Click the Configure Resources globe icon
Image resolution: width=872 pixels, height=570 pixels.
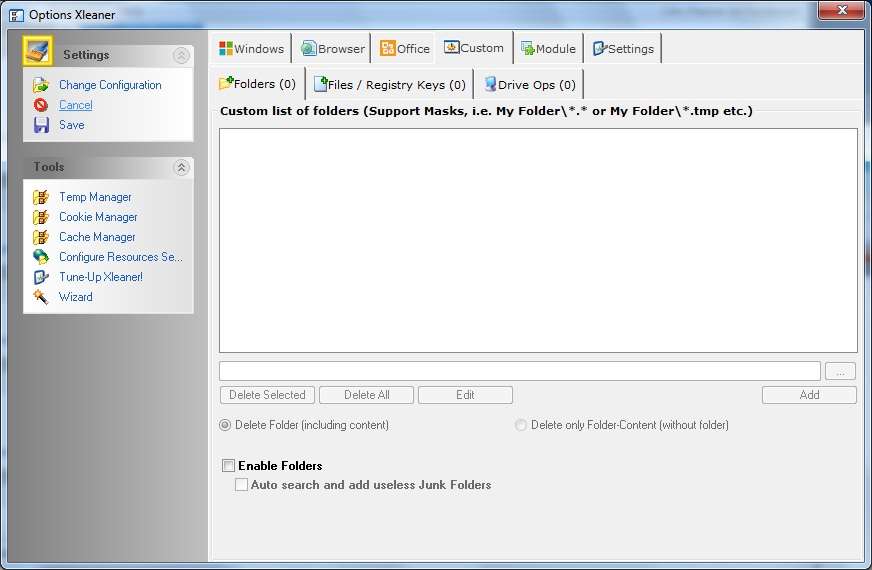click(x=41, y=256)
